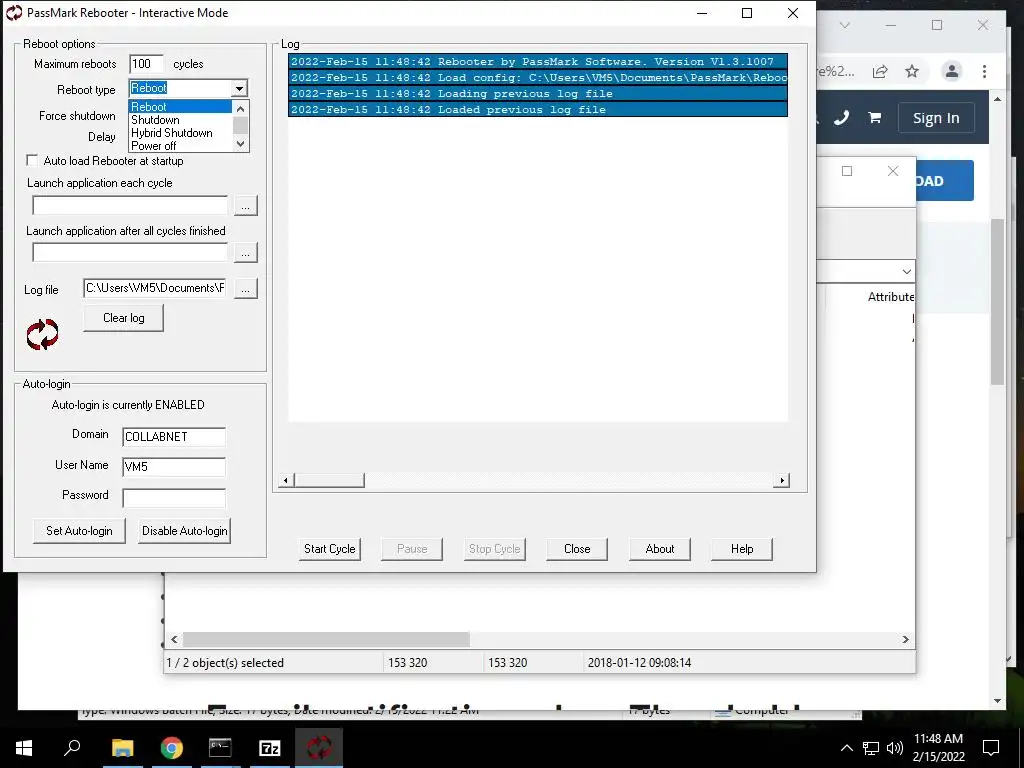Viewport: 1024px width, 768px height.
Task: Choose Power off option
Action: click(x=180, y=146)
